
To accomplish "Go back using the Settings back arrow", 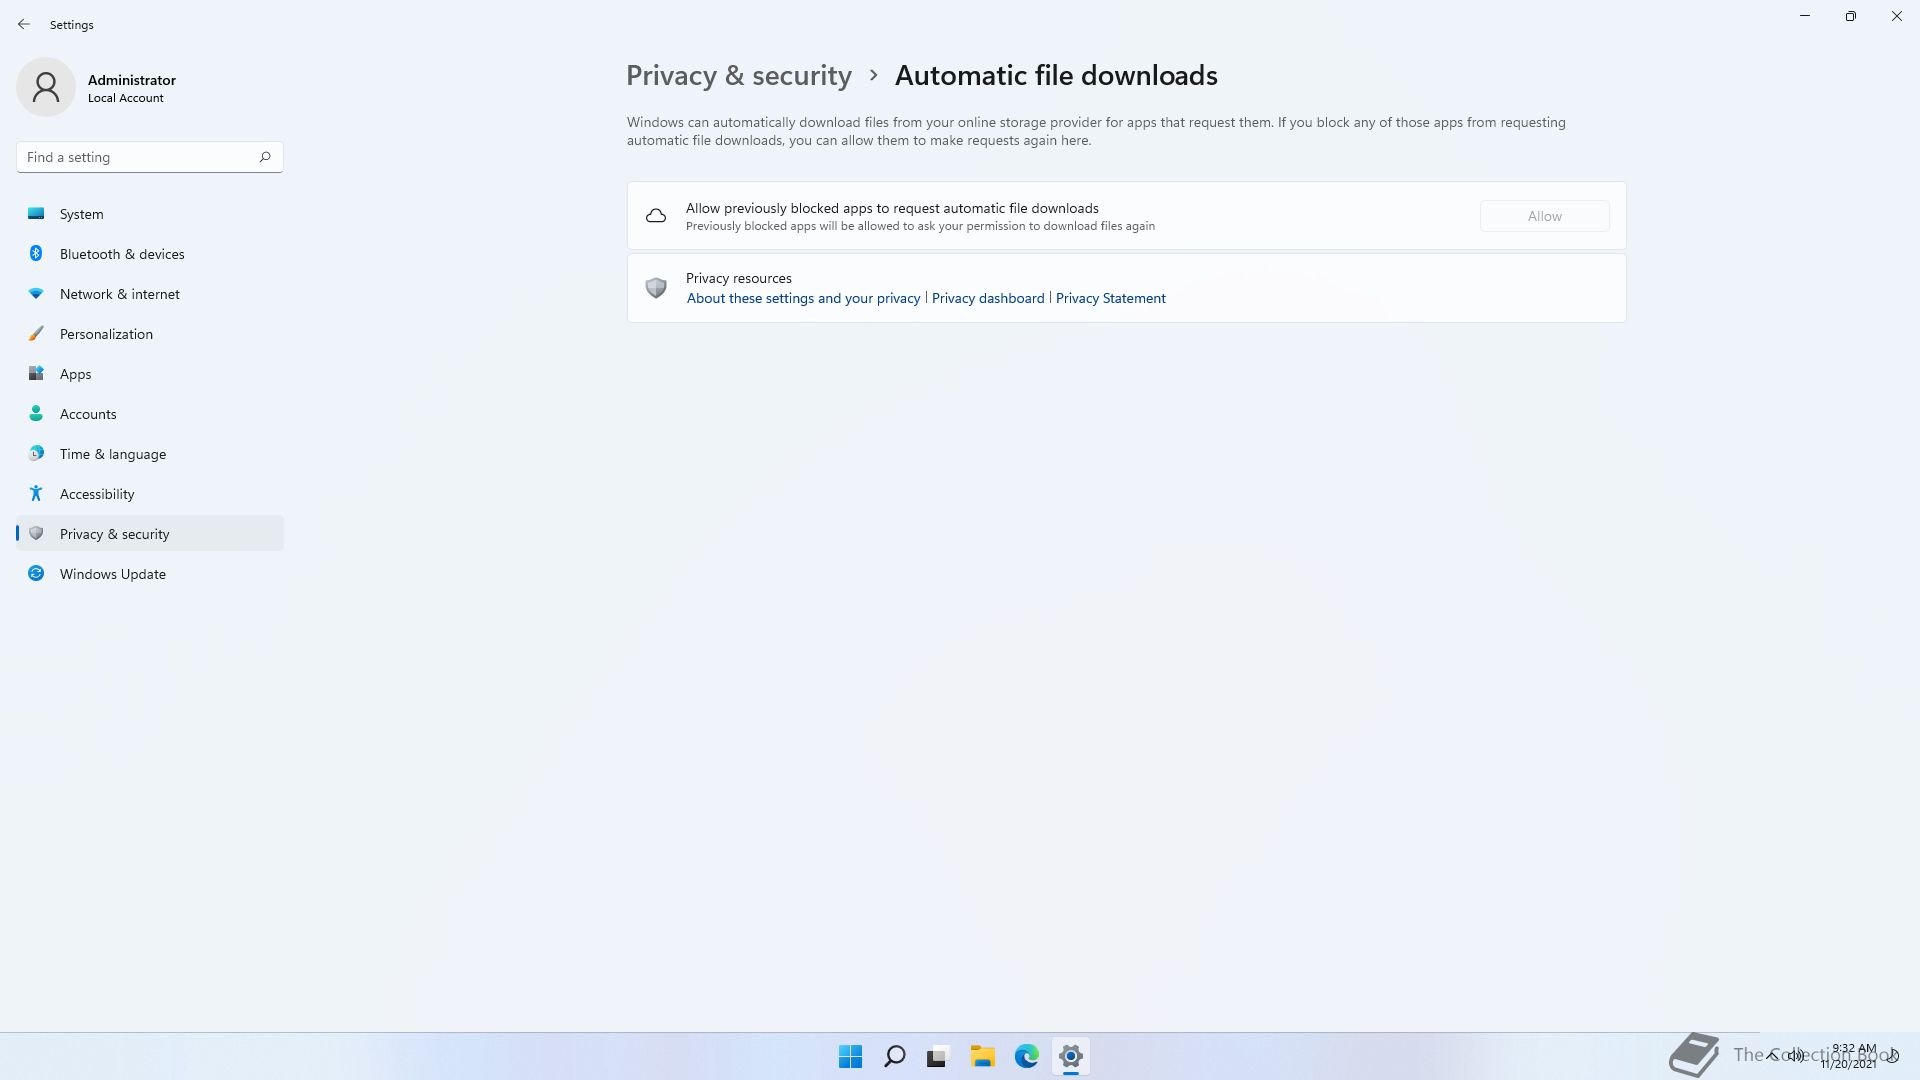I will coord(24,24).
